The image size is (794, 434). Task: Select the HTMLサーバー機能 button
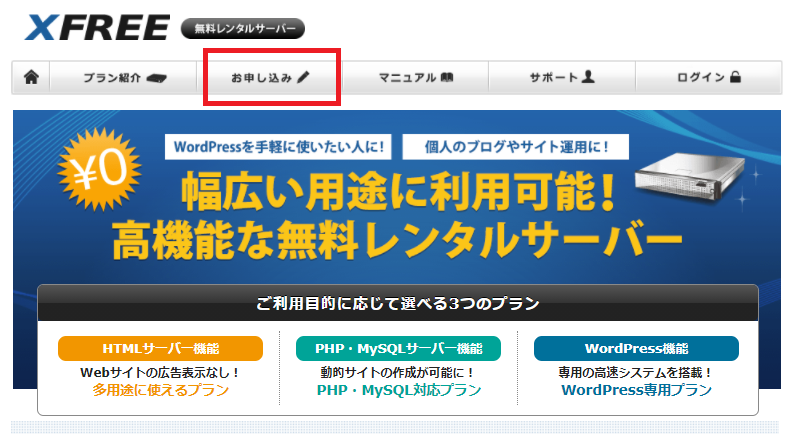tap(161, 348)
